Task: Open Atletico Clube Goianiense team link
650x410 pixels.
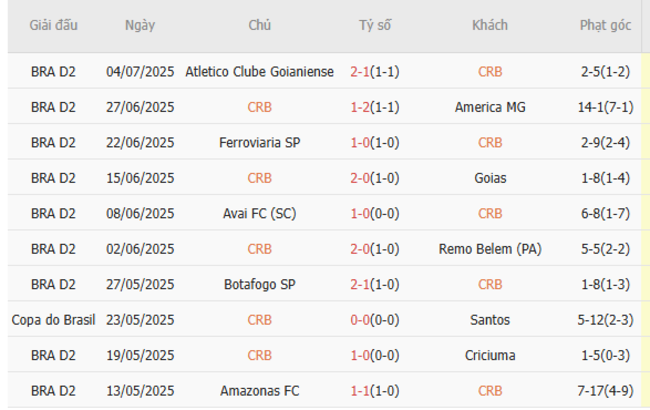Action: tap(260, 72)
